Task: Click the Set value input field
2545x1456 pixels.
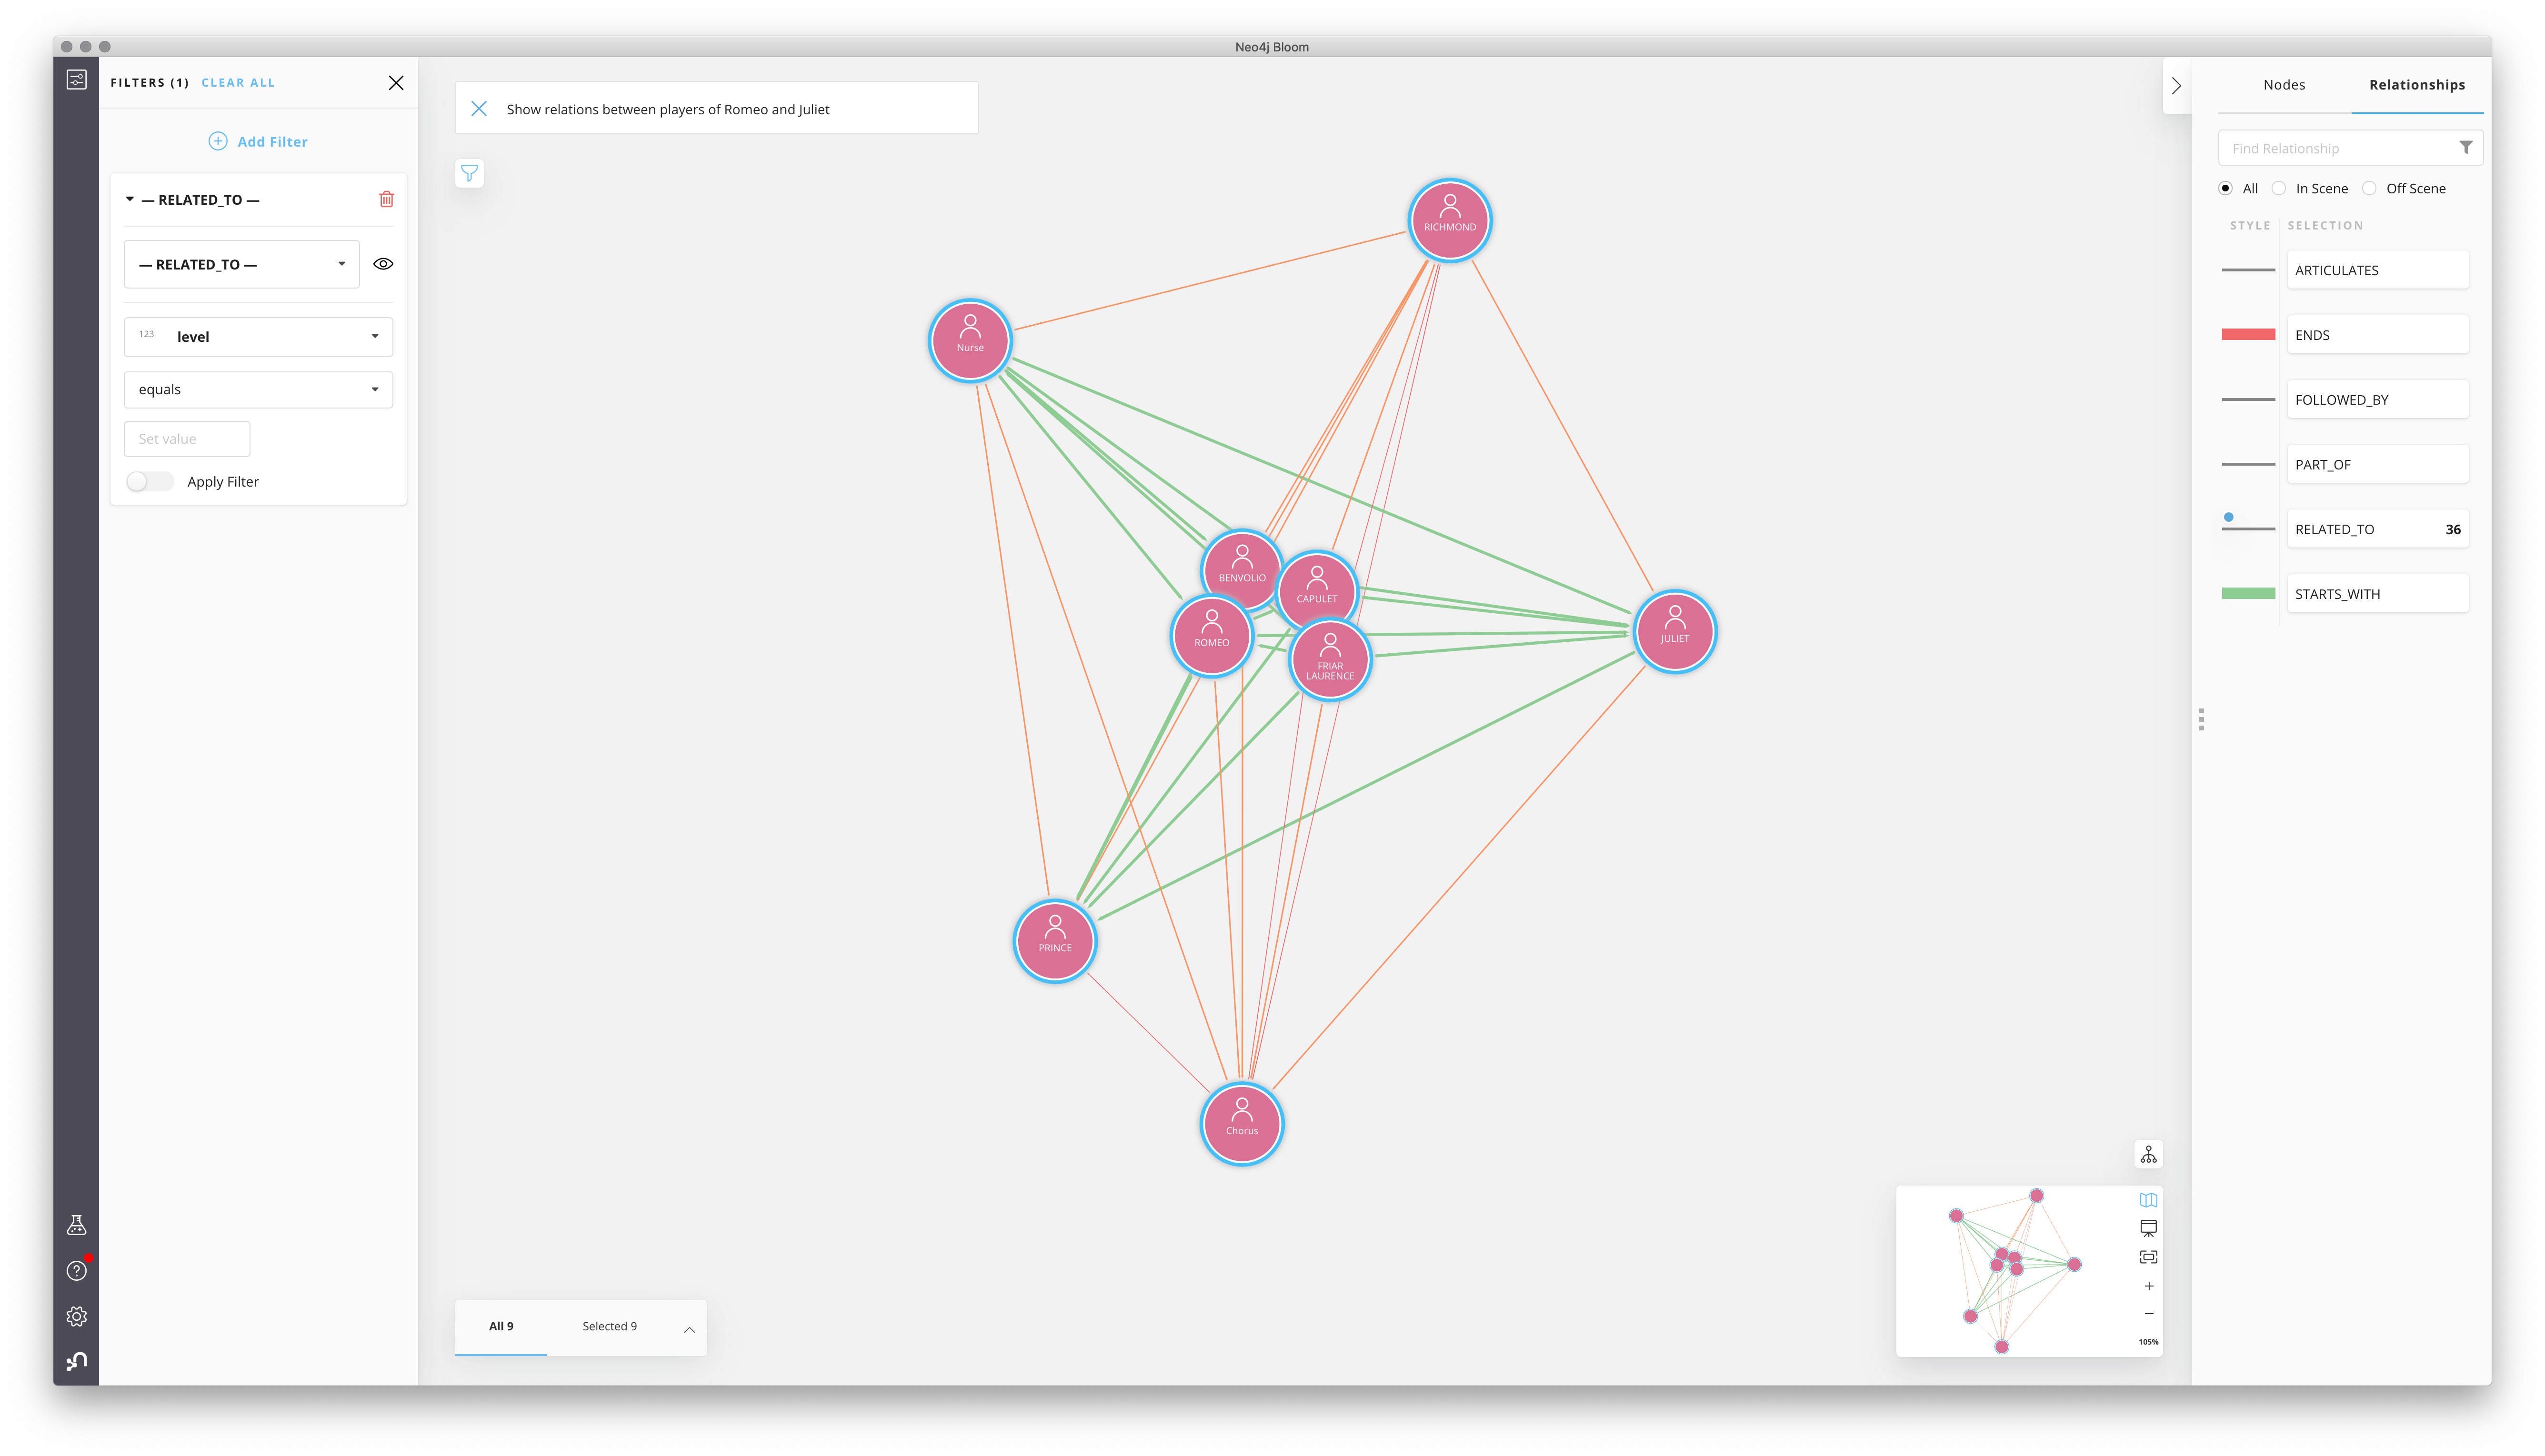Action: [x=187, y=439]
